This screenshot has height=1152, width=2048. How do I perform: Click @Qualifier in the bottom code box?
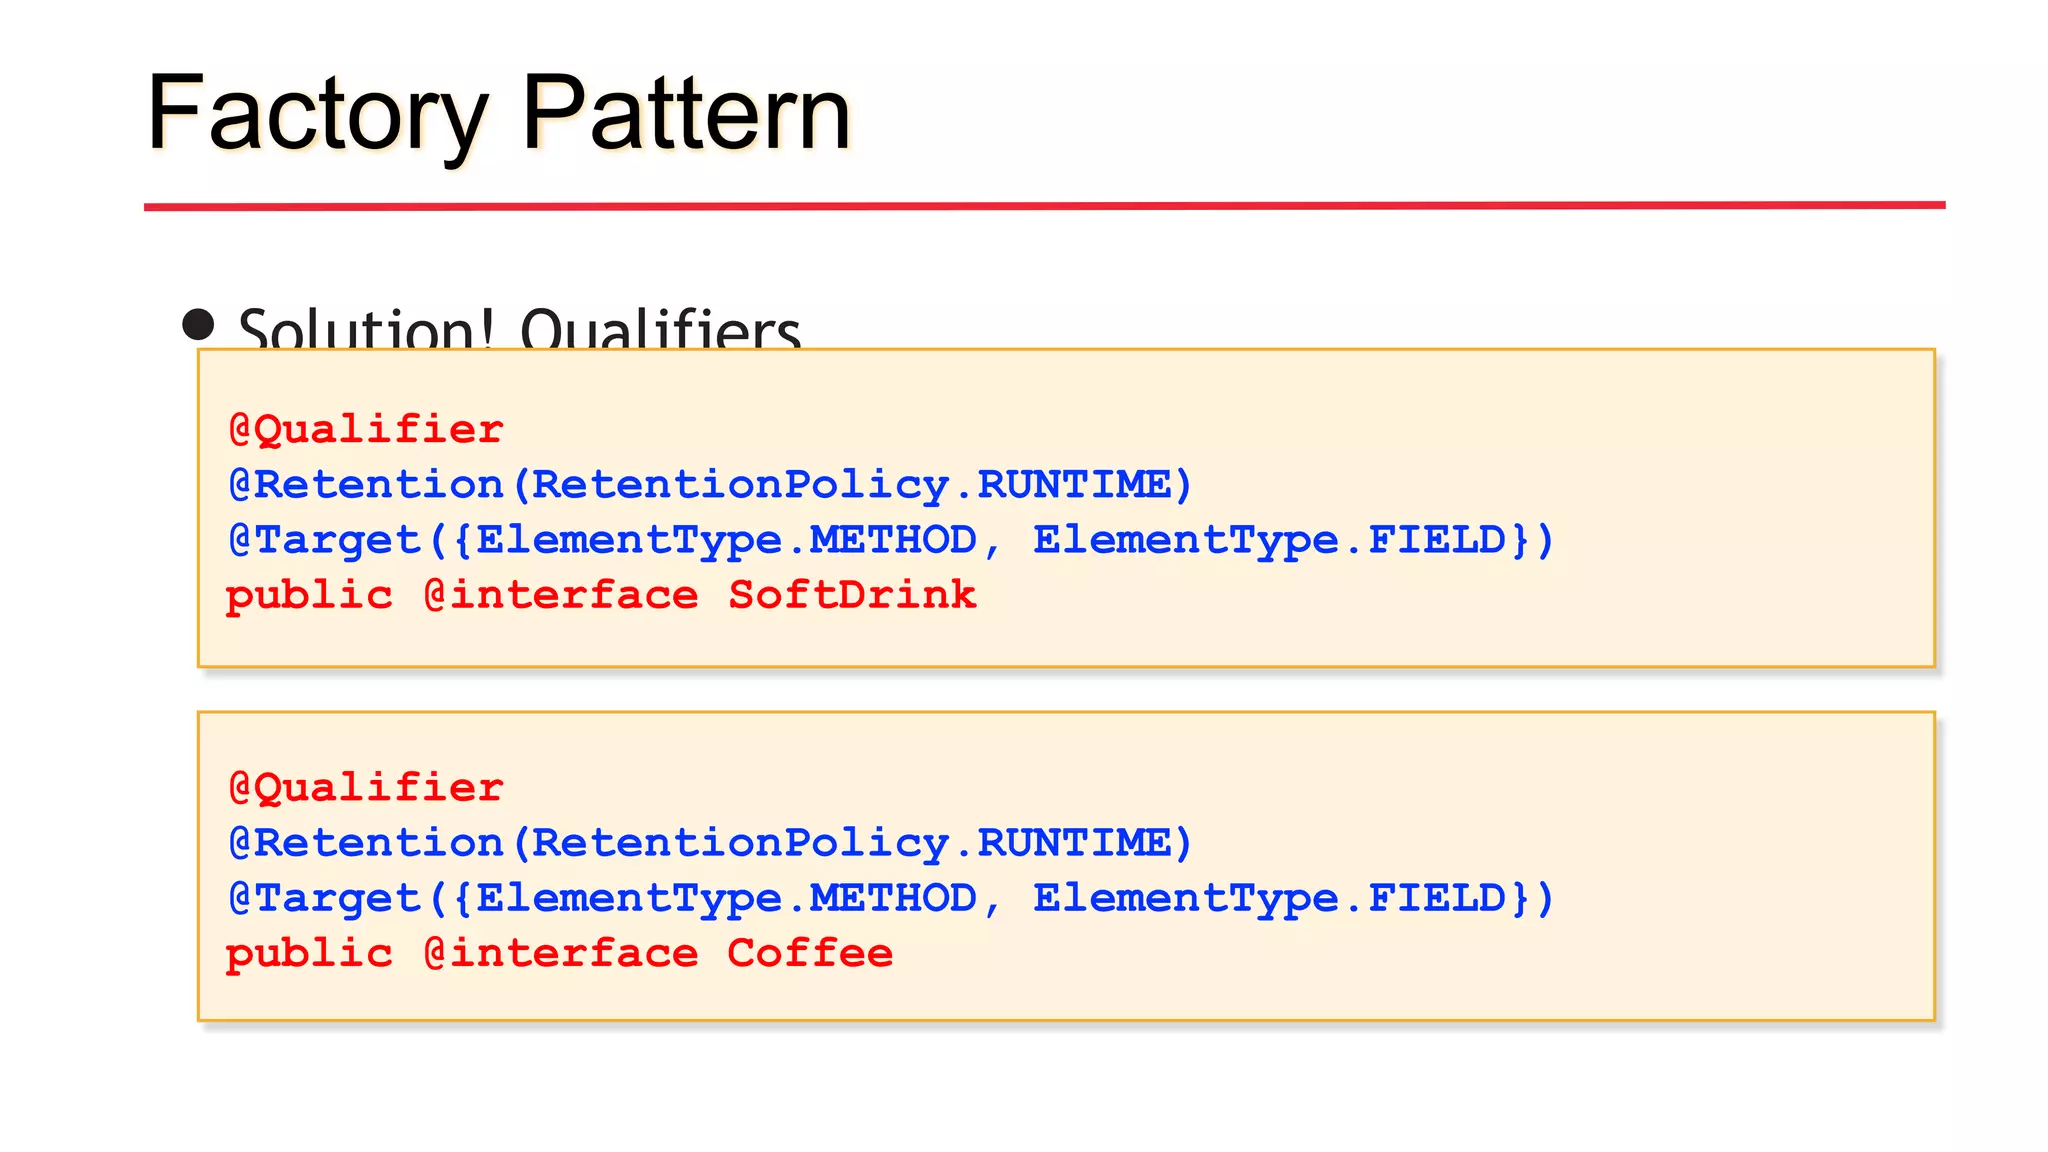366,788
